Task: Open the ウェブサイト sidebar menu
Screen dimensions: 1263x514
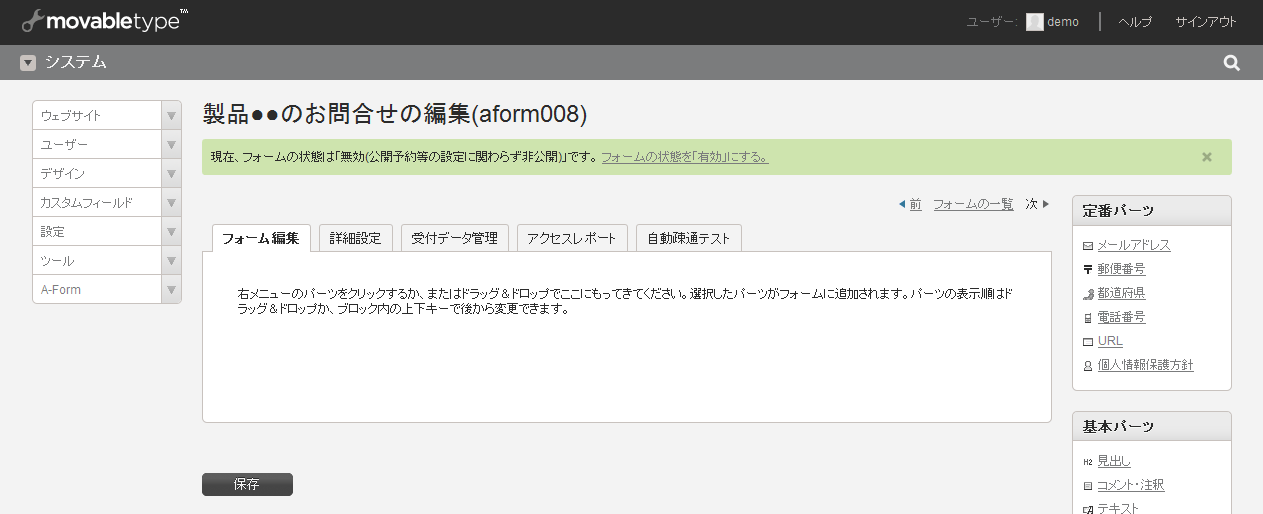Action: (97, 116)
